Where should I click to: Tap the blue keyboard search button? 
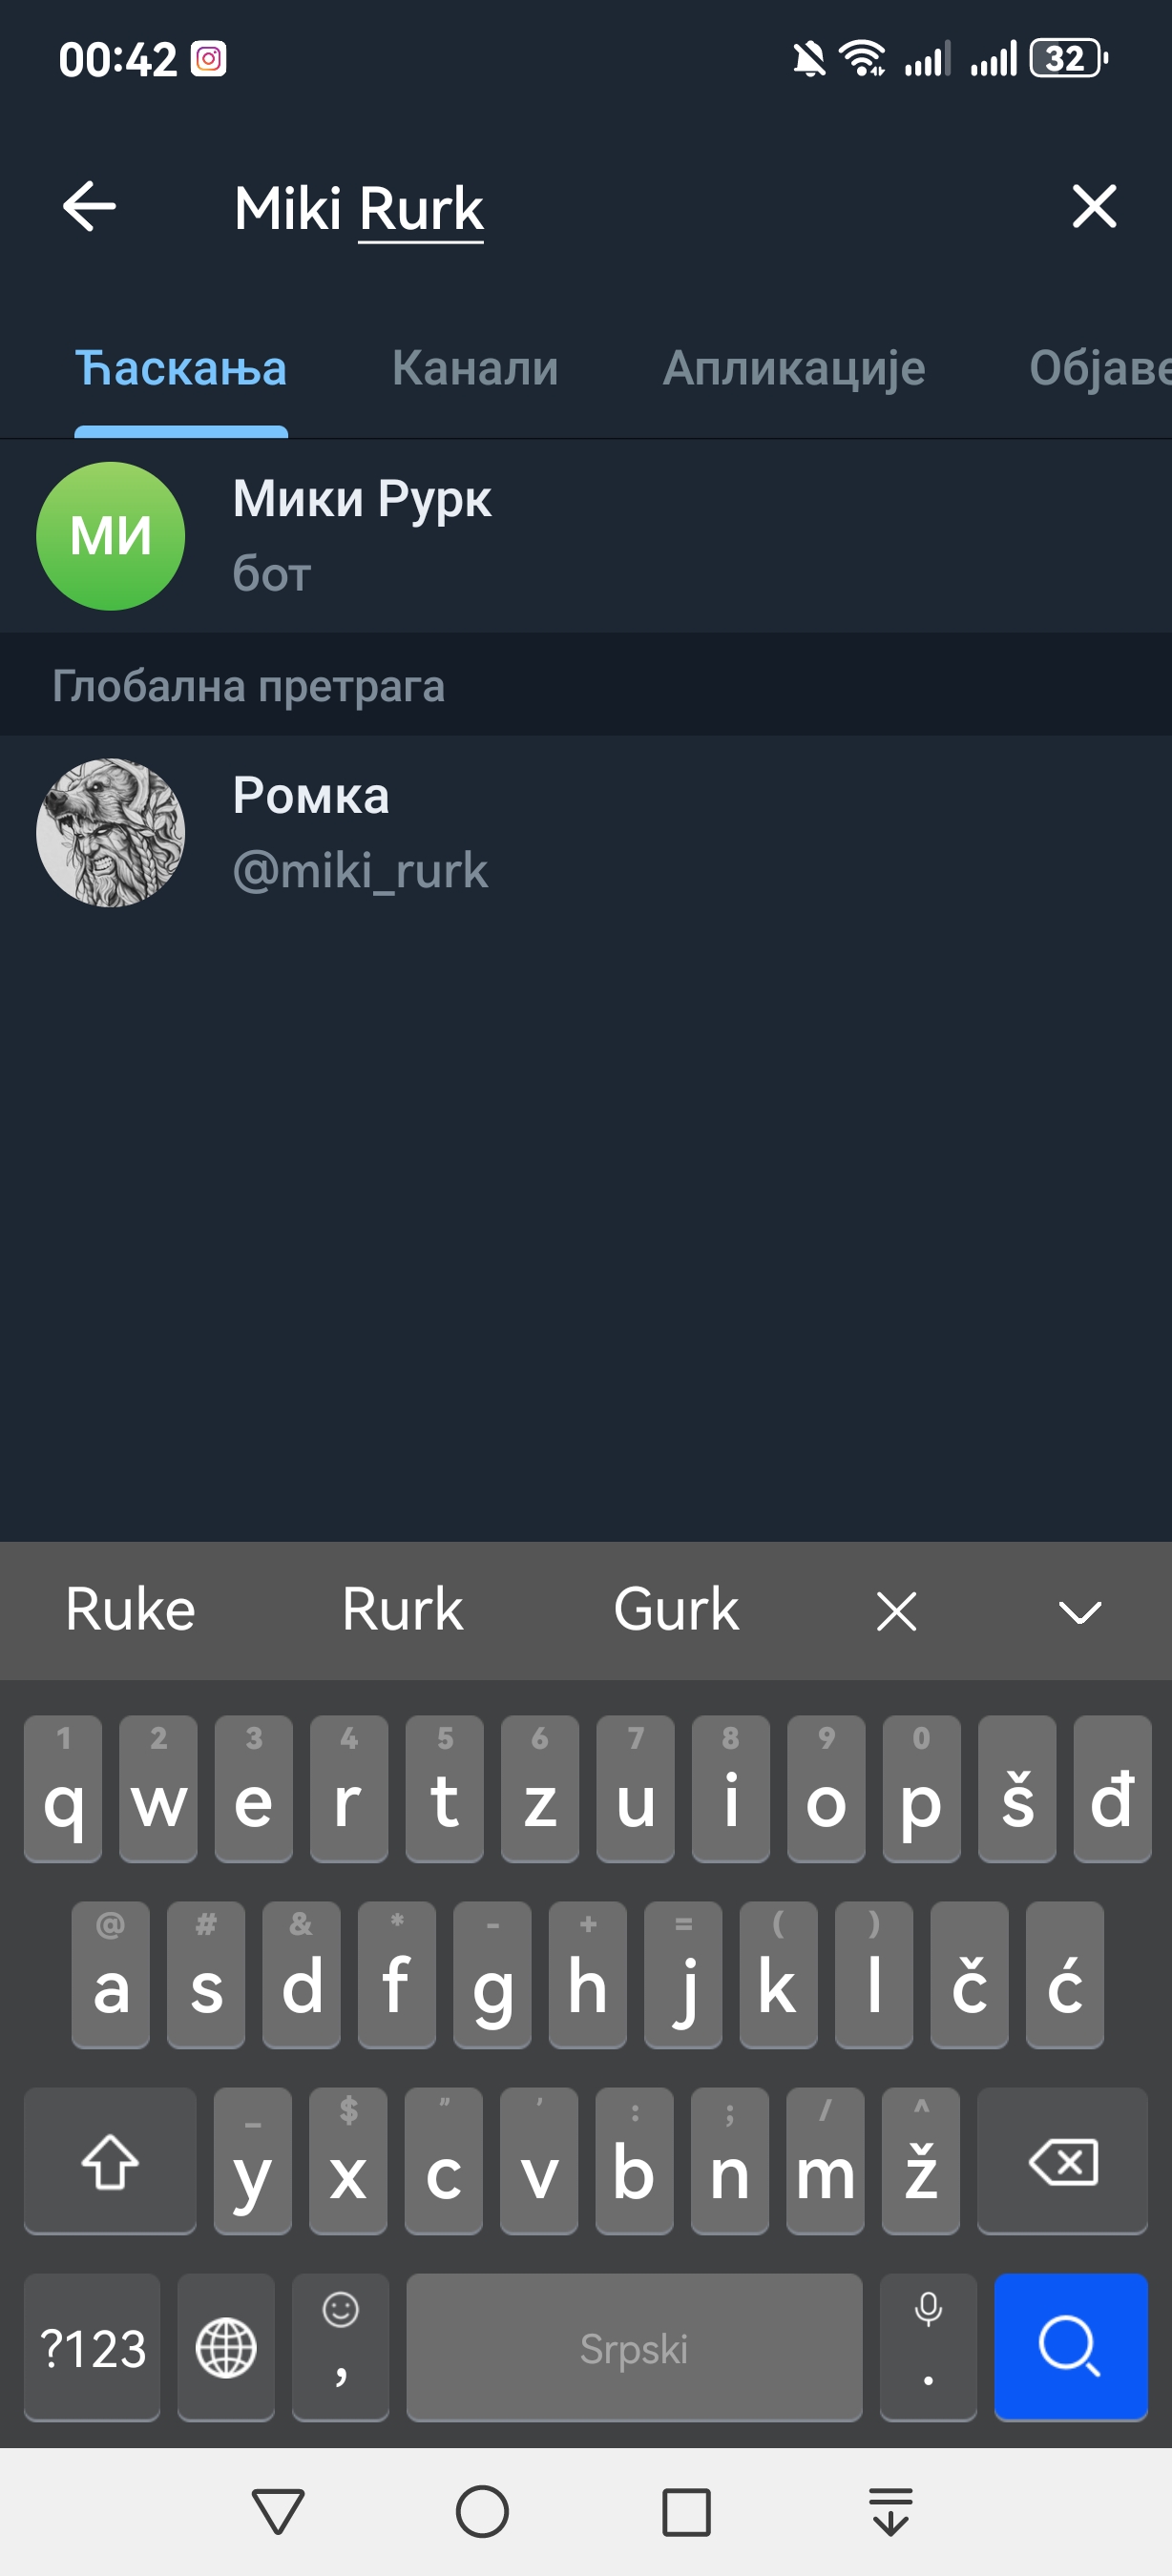click(x=1070, y=2346)
